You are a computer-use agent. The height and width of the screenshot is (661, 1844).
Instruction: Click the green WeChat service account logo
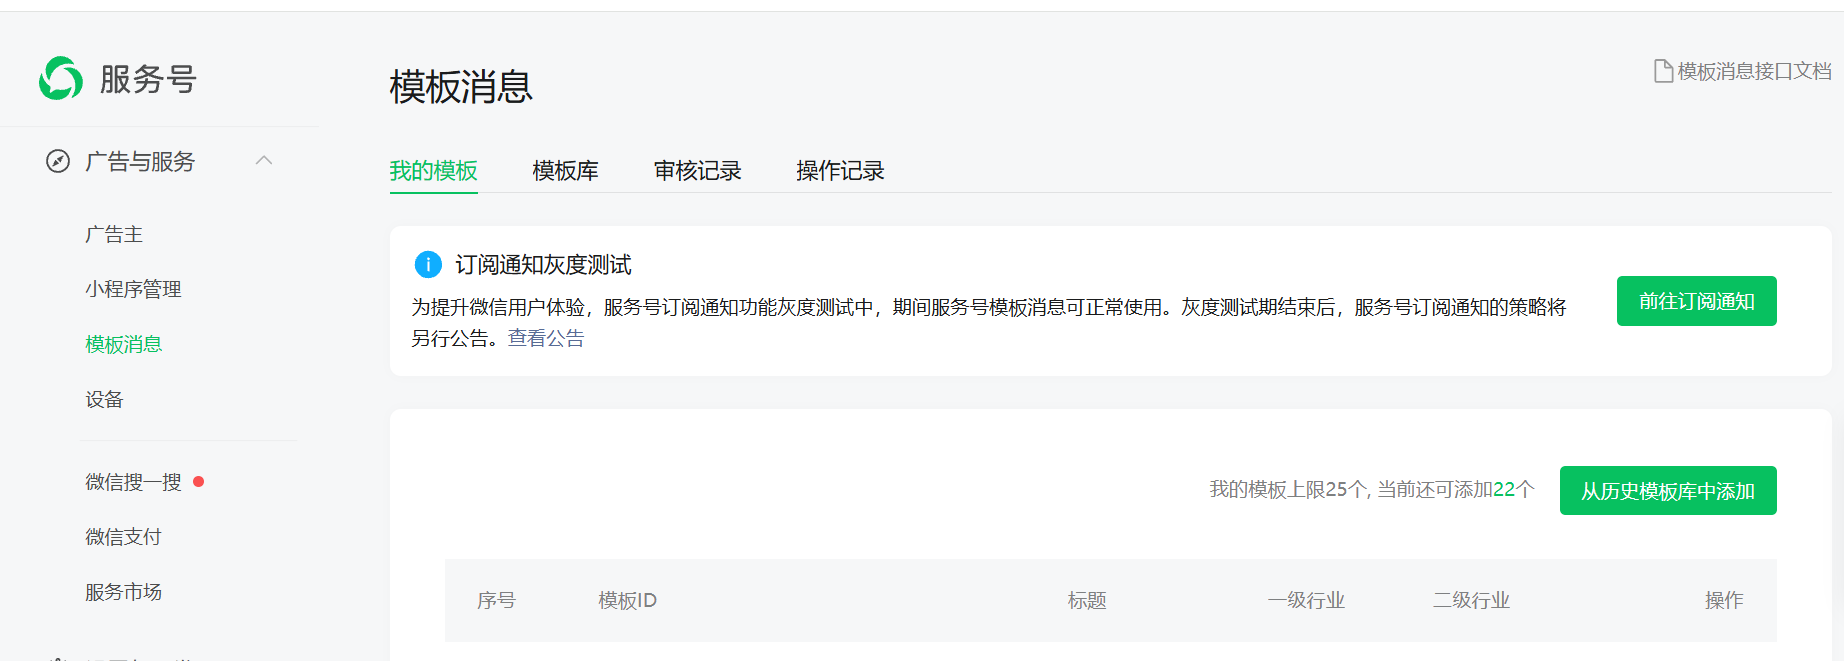pyautogui.click(x=61, y=78)
